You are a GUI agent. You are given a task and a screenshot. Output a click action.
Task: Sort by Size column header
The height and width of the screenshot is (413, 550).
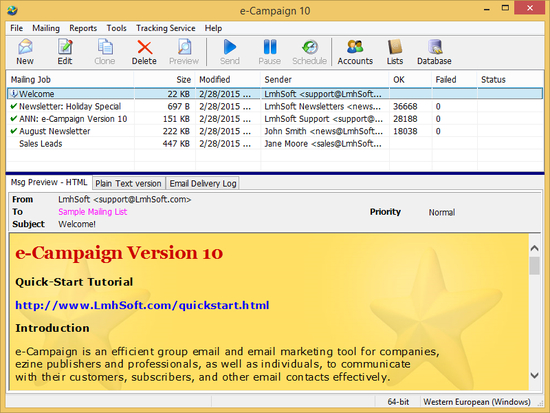click(x=165, y=80)
